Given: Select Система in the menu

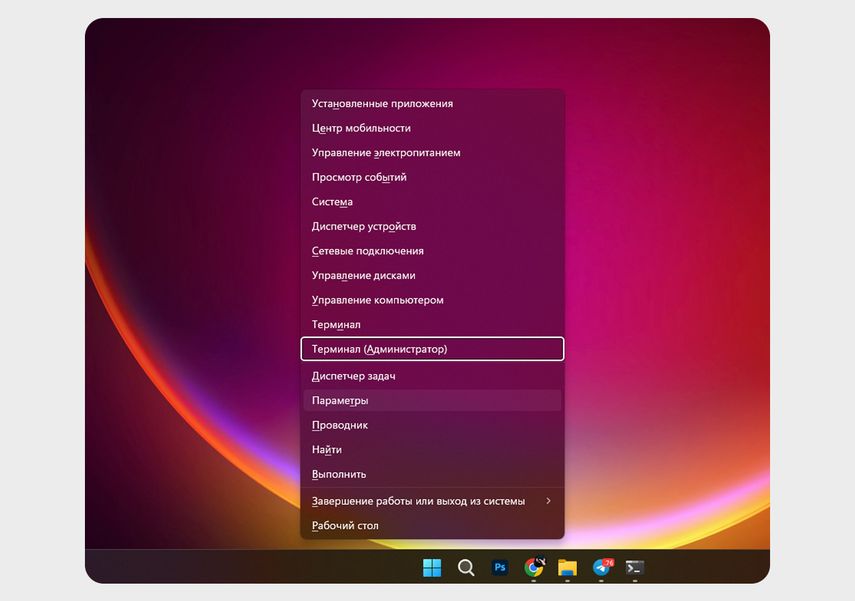Looking at the screenshot, I should pyautogui.click(x=432, y=202).
